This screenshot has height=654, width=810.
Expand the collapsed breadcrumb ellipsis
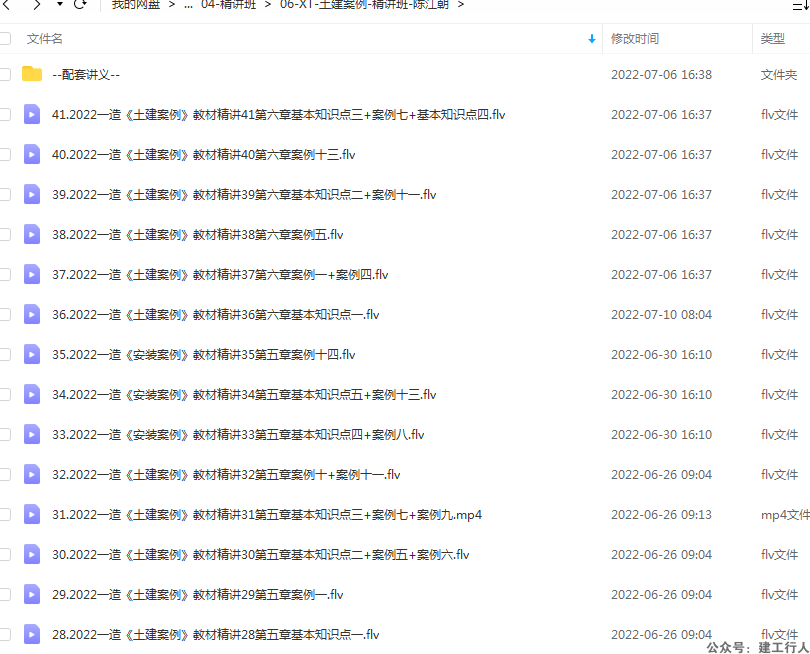189,5
